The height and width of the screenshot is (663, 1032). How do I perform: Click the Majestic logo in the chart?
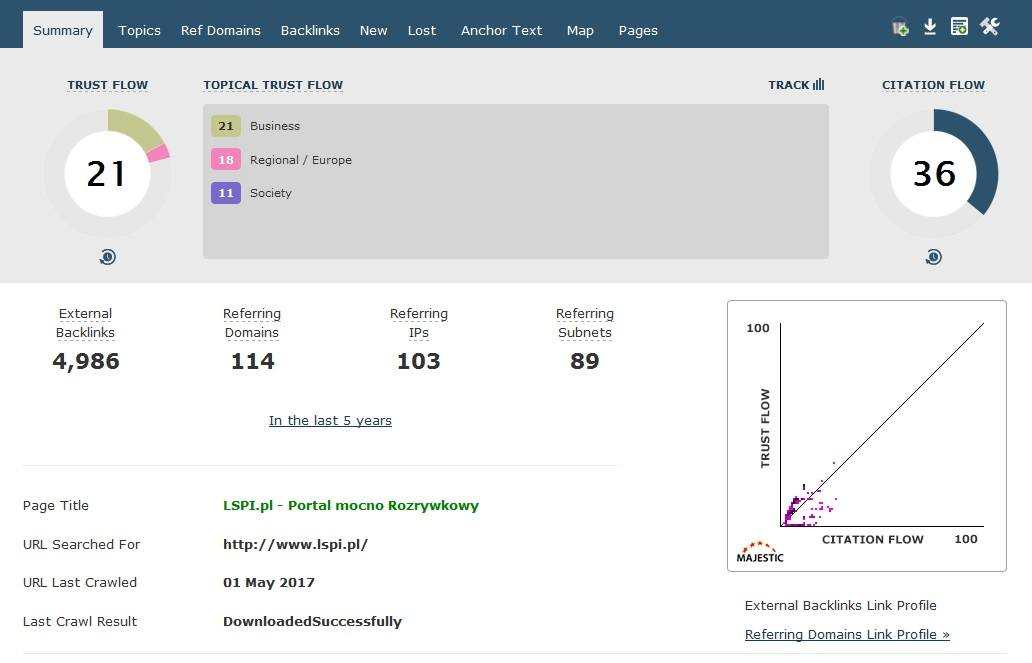pyautogui.click(x=760, y=552)
